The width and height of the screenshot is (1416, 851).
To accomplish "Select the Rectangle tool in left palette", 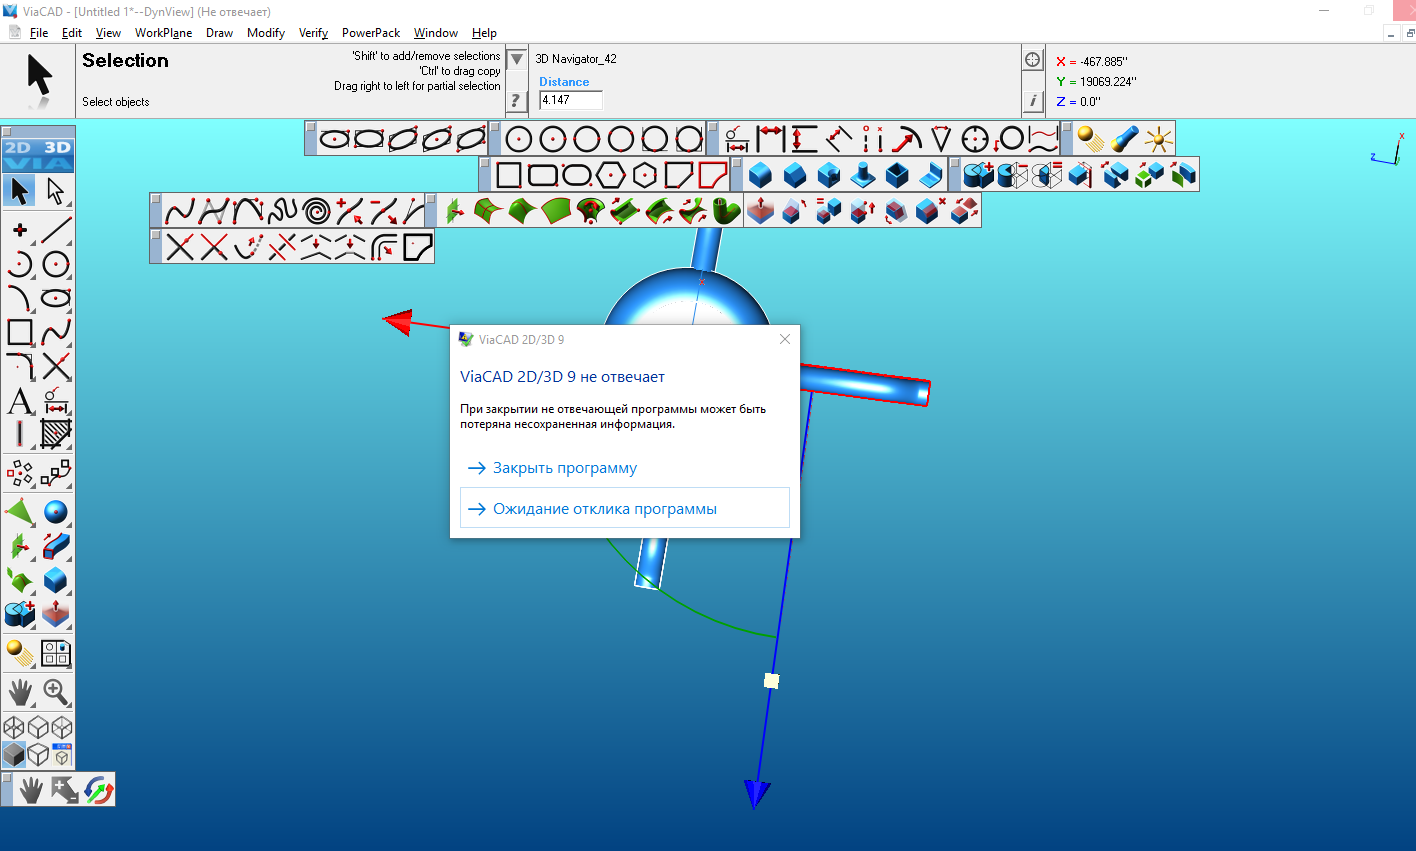I will (20, 332).
